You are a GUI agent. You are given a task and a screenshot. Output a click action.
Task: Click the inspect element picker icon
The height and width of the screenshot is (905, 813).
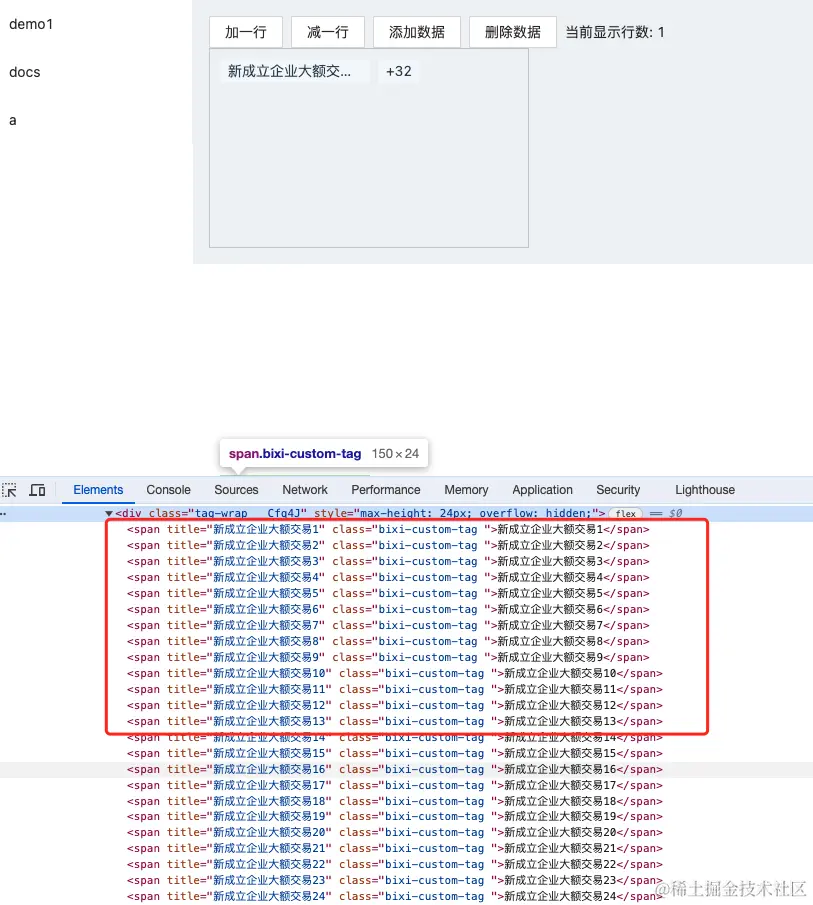click(x=9, y=490)
